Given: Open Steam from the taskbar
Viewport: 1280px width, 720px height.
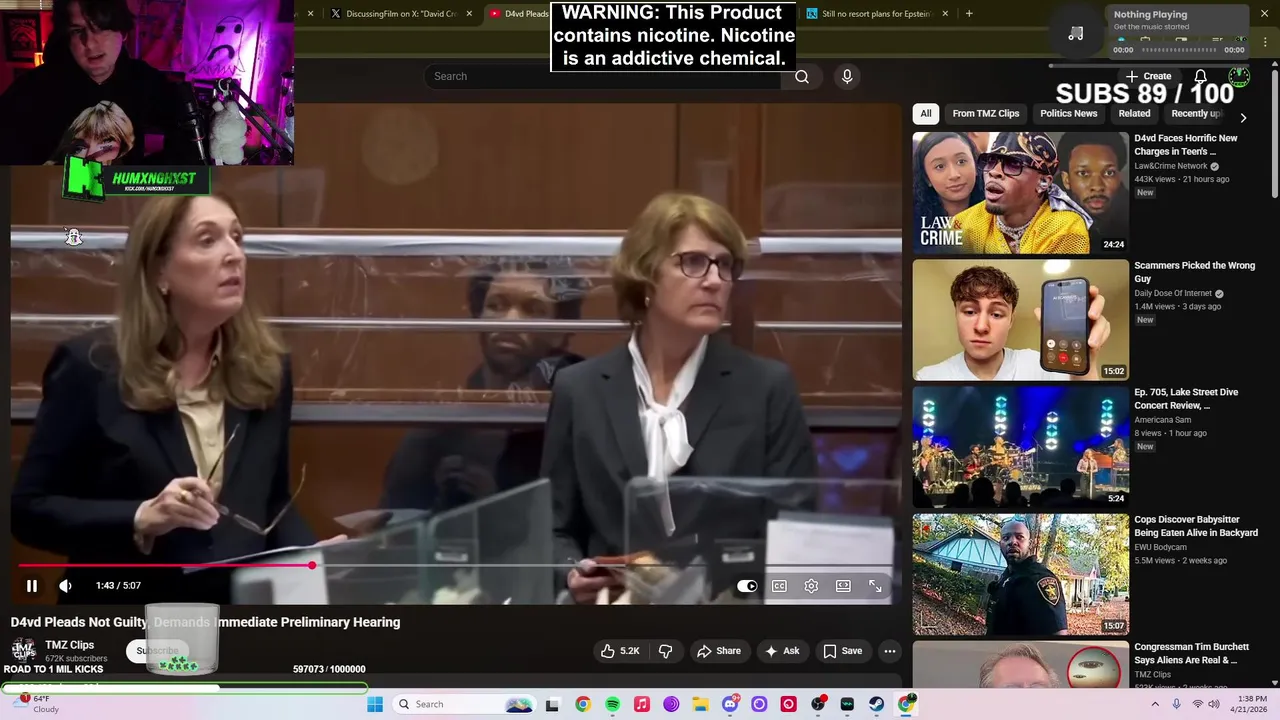Looking at the screenshot, I should pos(877,704).
